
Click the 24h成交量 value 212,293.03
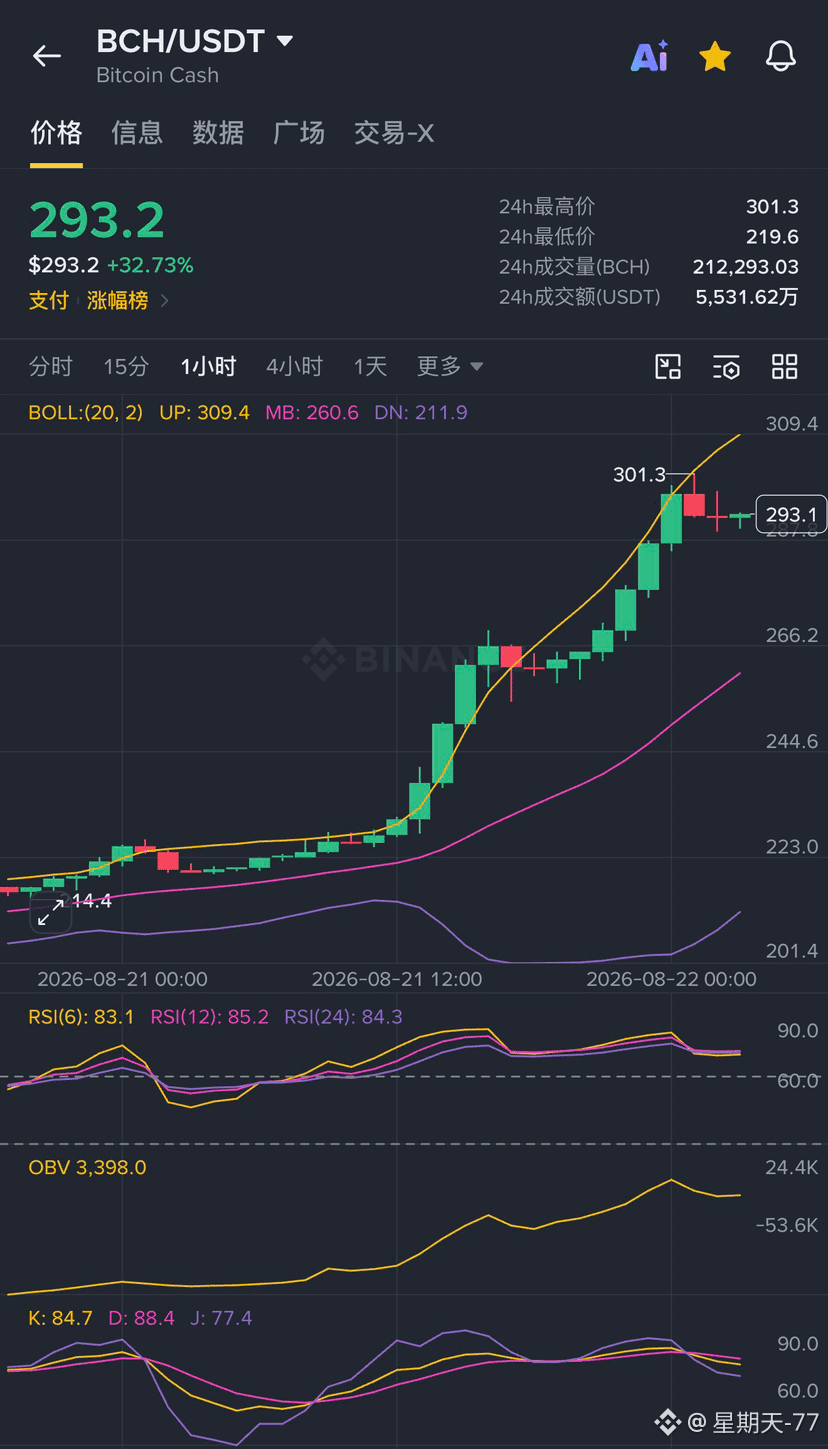coord(746,267)
